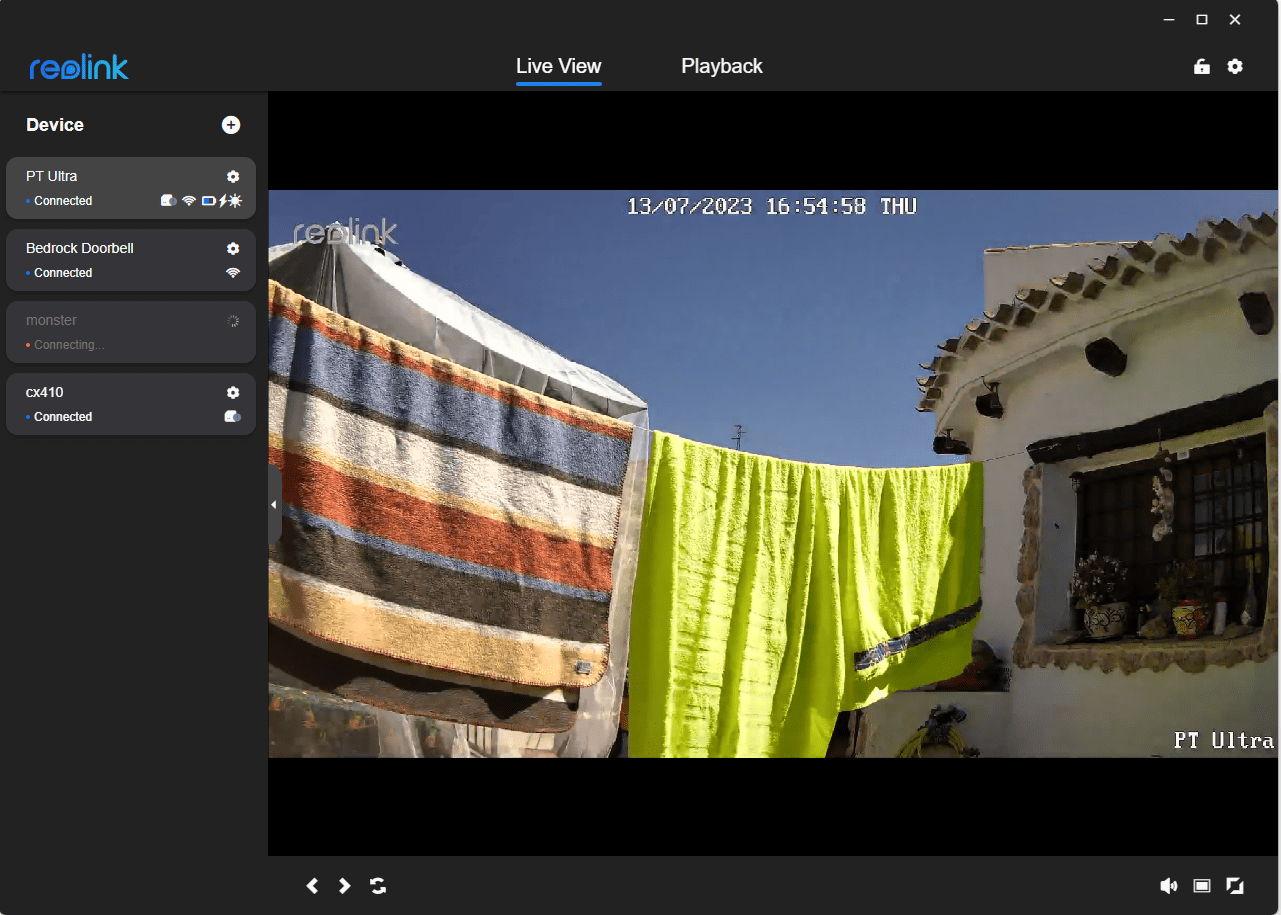Open Bedrock Doorbell settings gear
Image resolution: width=1281 pixels, height=915 pixels.
(x=233, y=249)
